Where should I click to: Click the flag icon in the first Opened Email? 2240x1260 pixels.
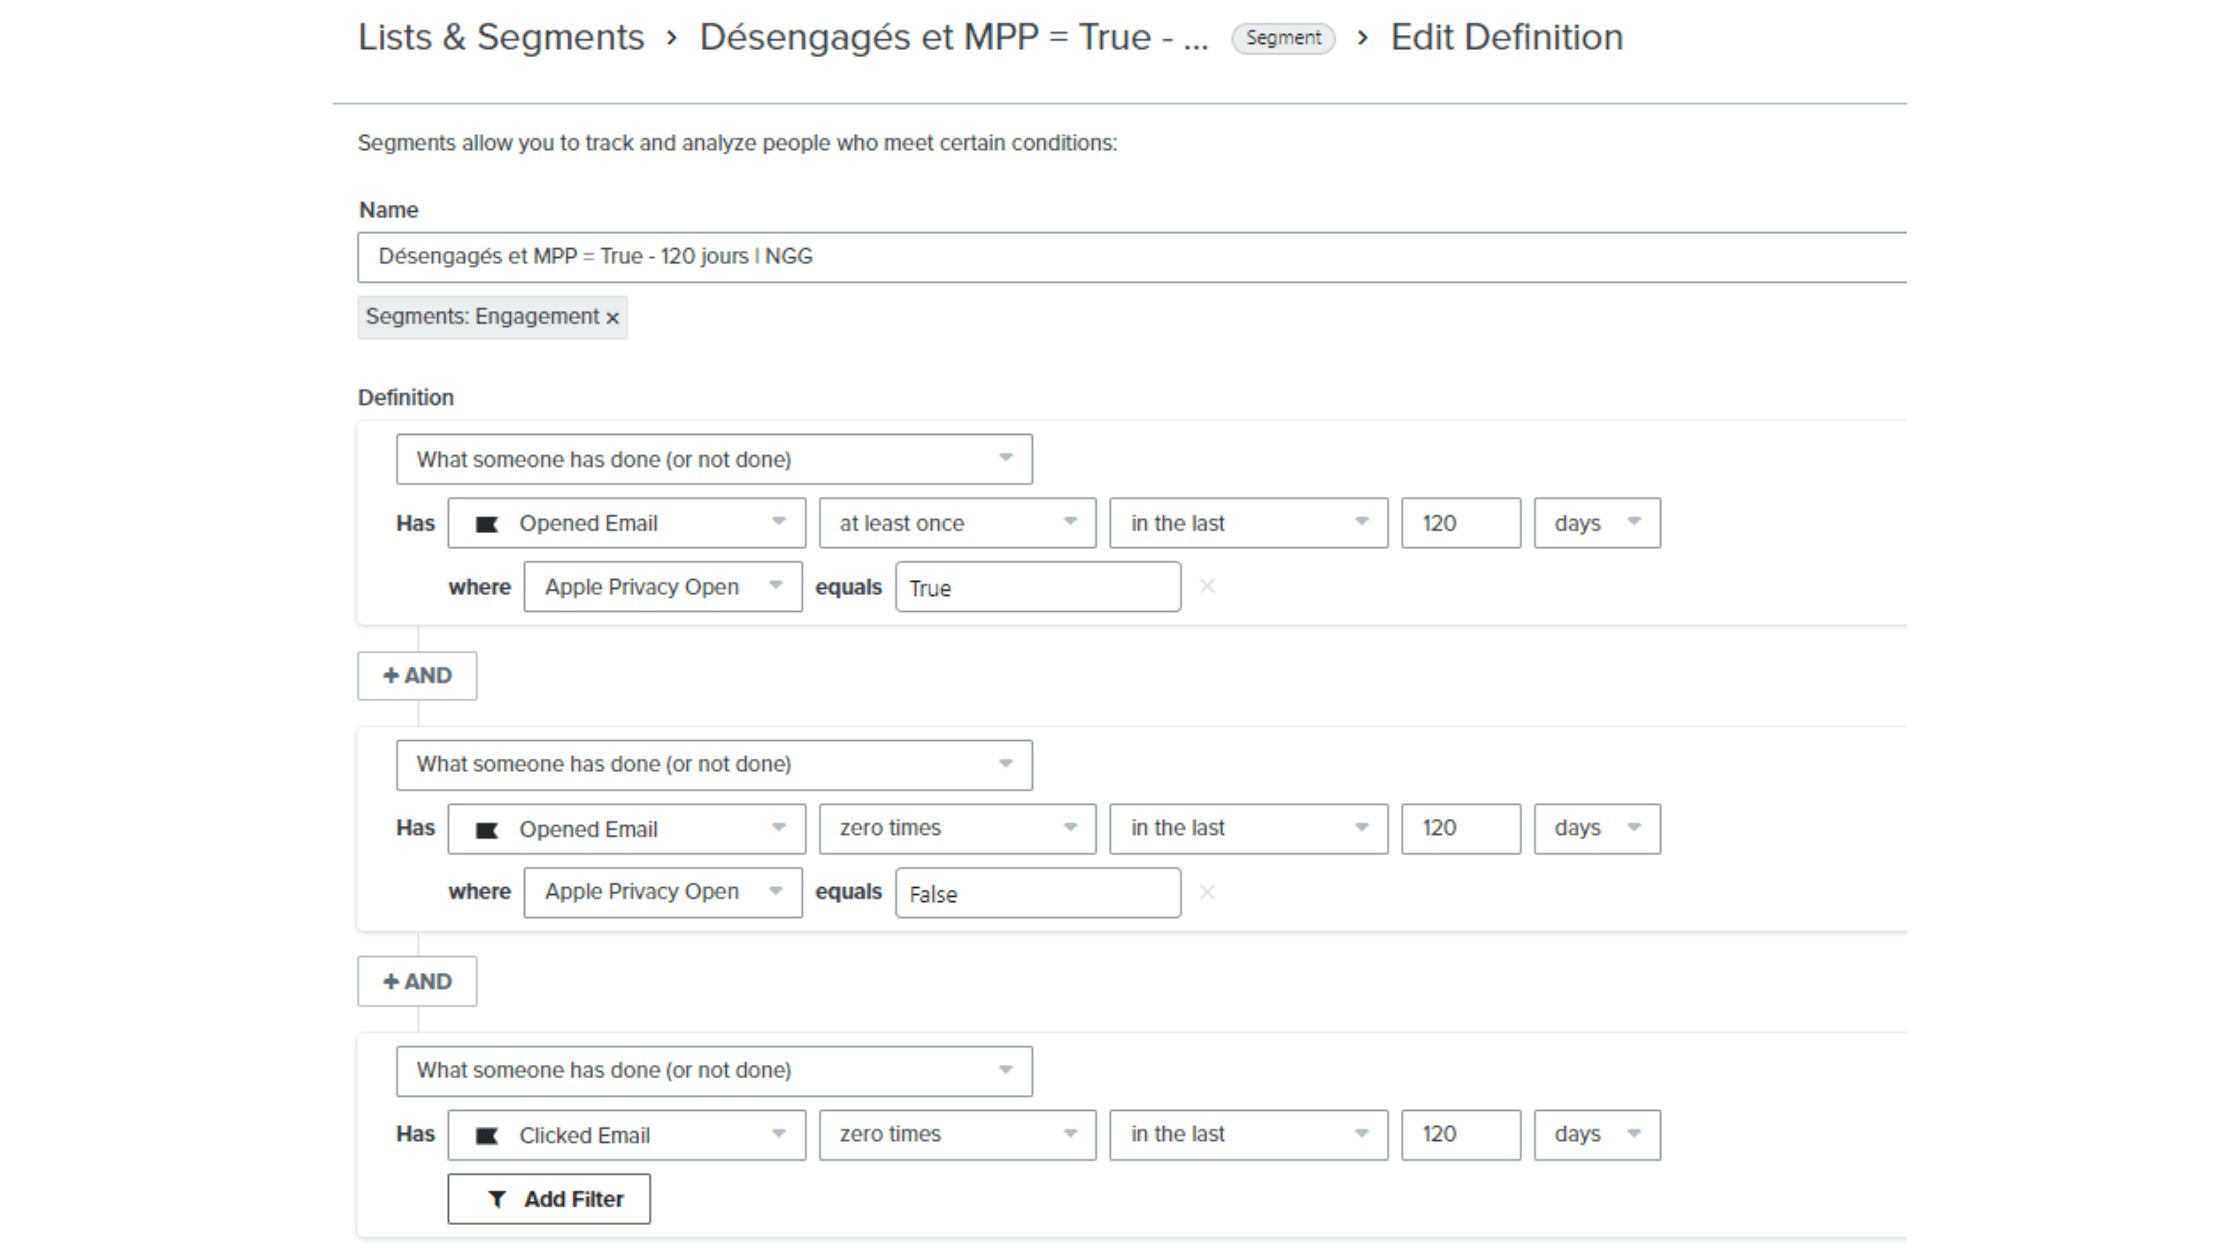[487, 524]
